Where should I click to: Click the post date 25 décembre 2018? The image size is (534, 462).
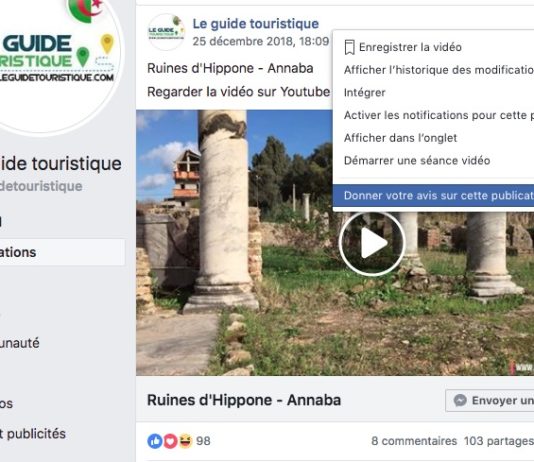tap(261, 41)
